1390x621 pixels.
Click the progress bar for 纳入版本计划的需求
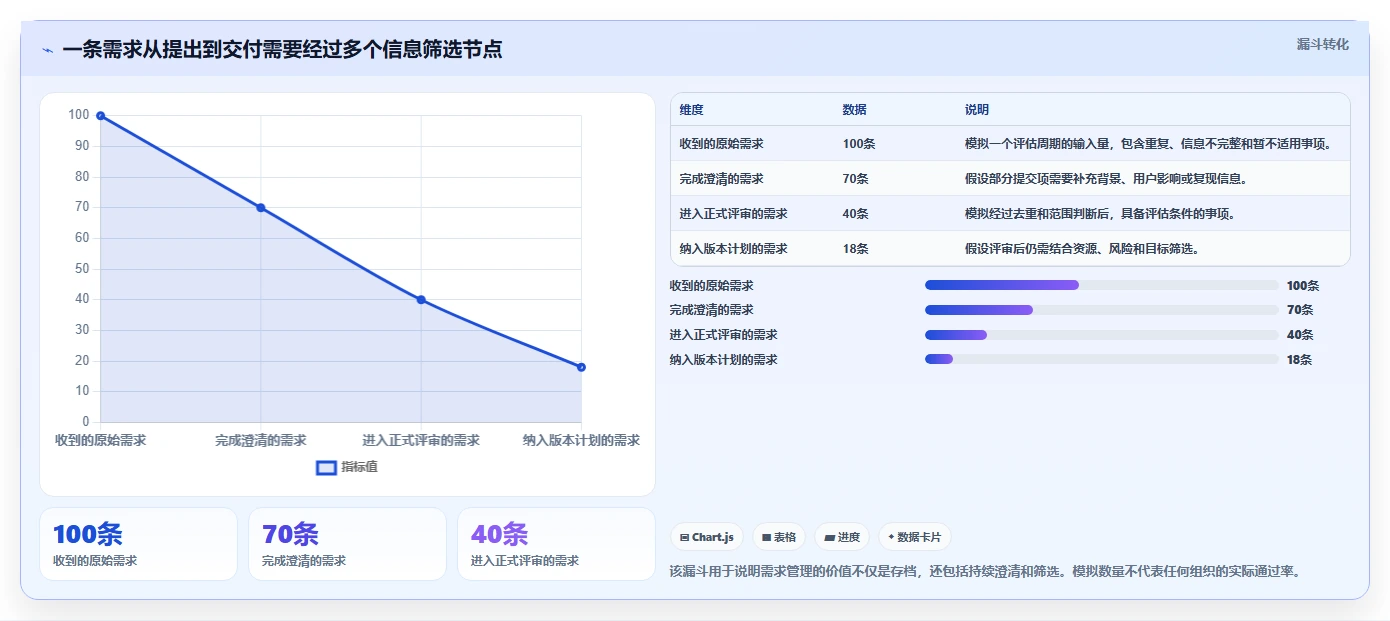pos(1102,359)
